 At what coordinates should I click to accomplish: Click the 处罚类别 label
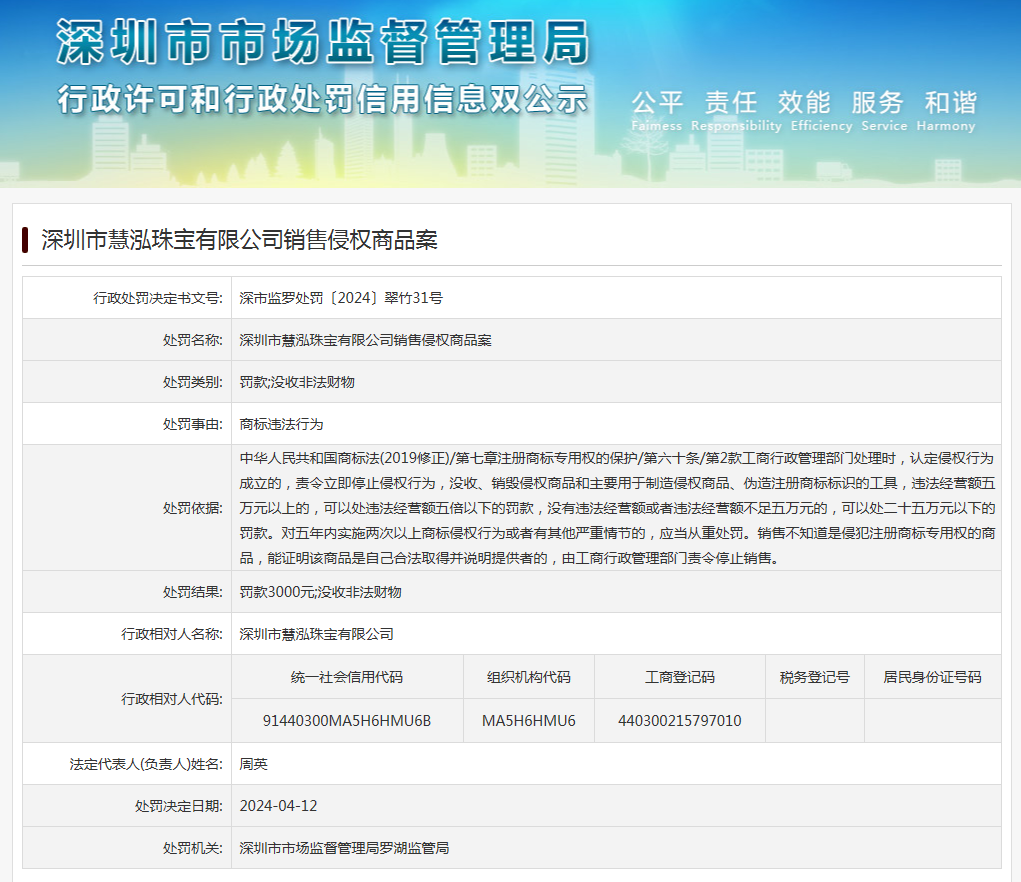click(x=193, y=382)
